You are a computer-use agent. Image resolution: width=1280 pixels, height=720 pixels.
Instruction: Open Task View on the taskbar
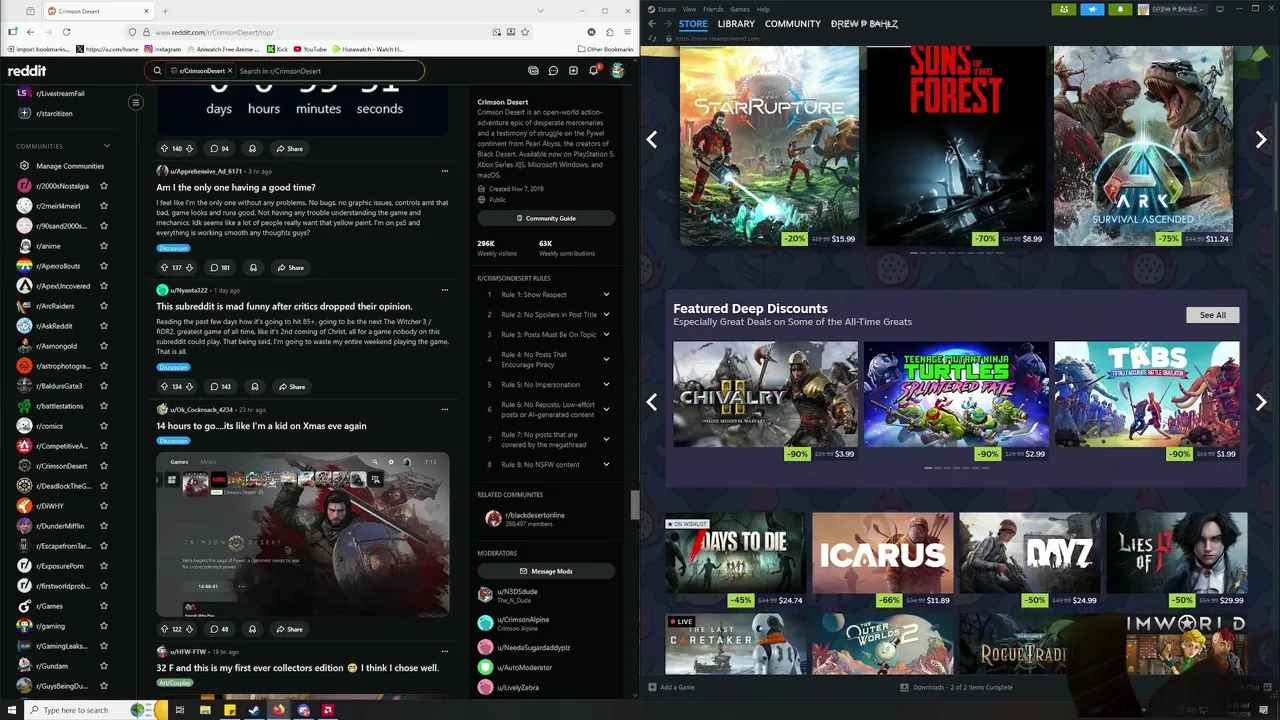[x=180, y=710]
